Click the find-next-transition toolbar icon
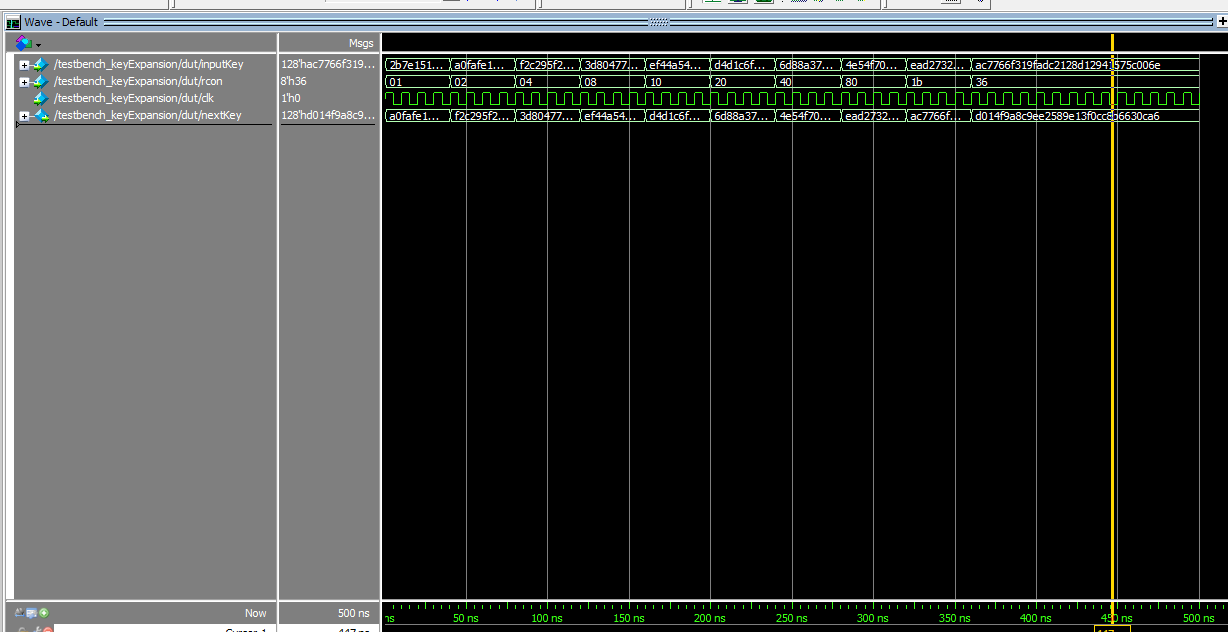Viewport: 1228px width, 632px height. pyautogui.click(x=860, y=3)
